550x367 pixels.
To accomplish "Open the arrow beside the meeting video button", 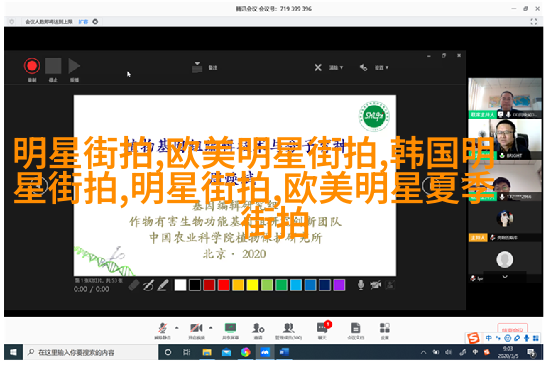I will (x=210, y=328).
